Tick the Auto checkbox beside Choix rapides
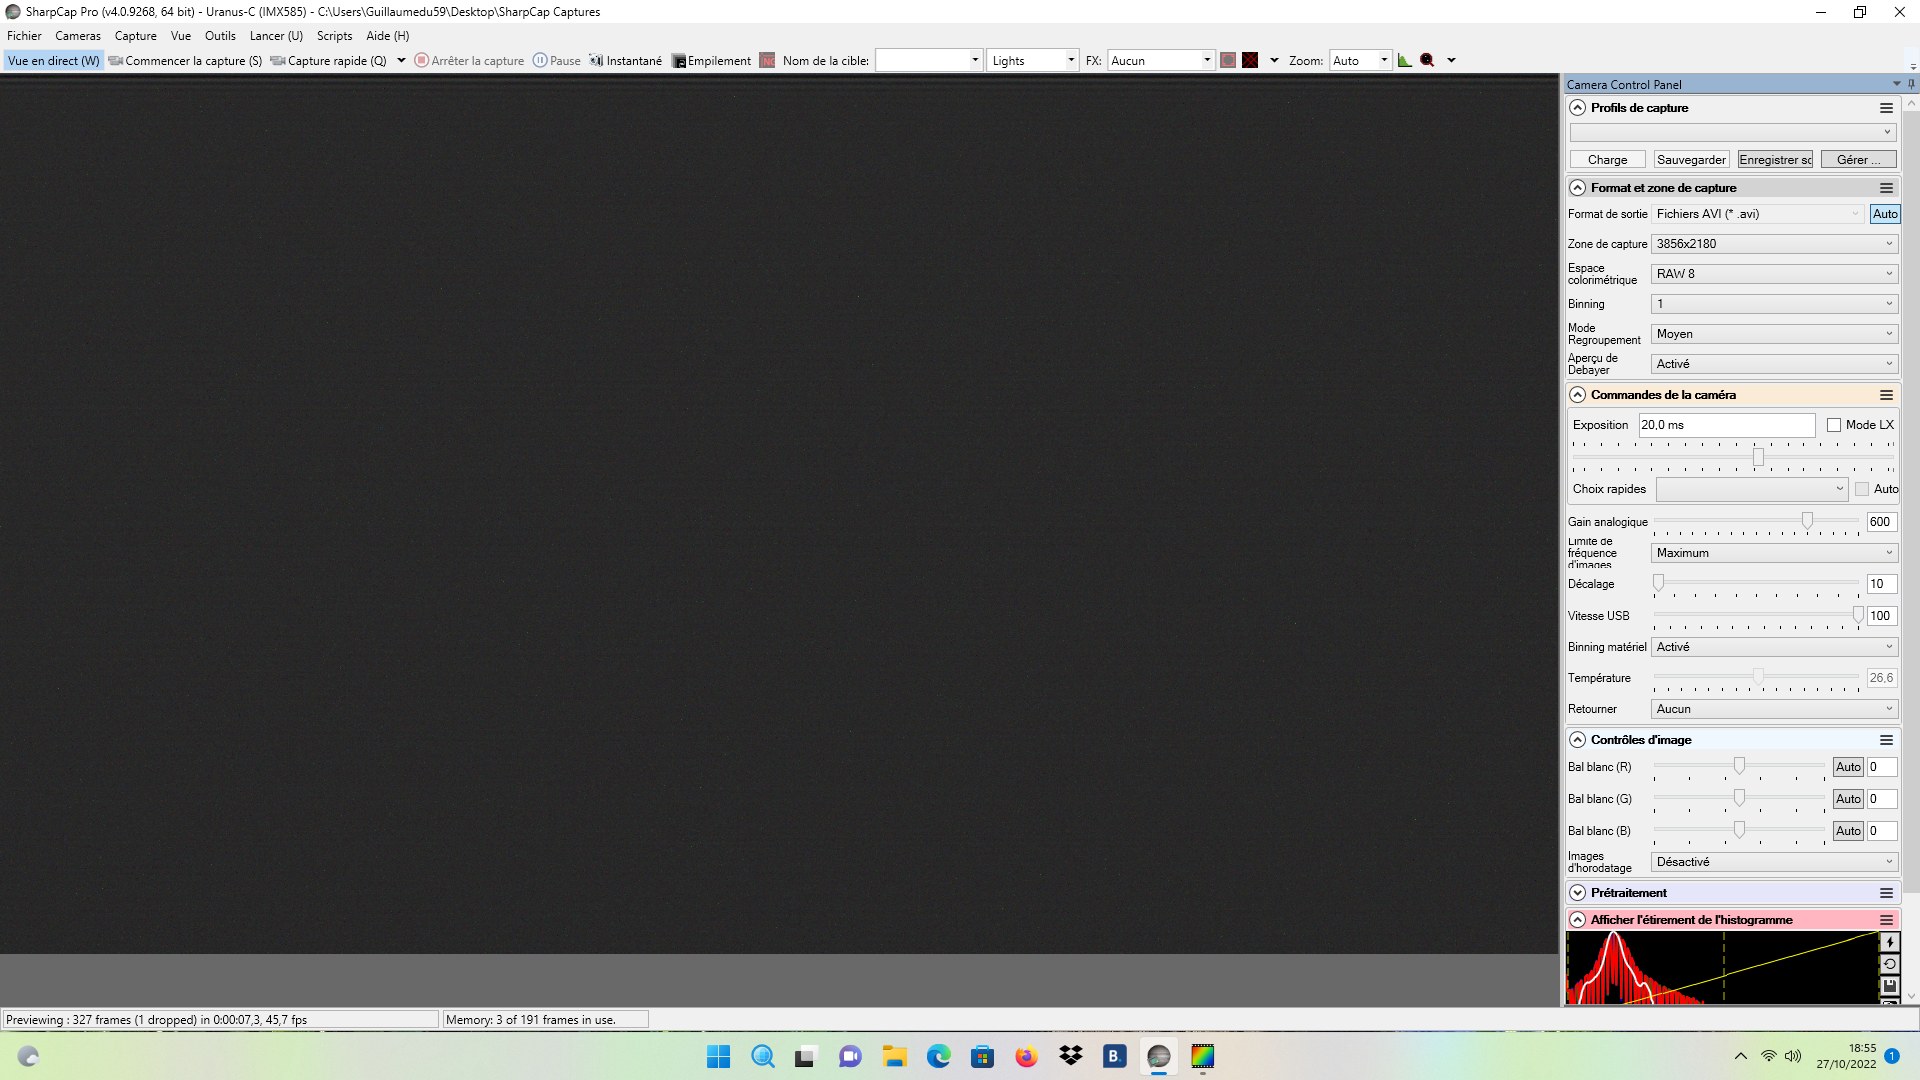1920x1080 pixels. (1862, 489)
